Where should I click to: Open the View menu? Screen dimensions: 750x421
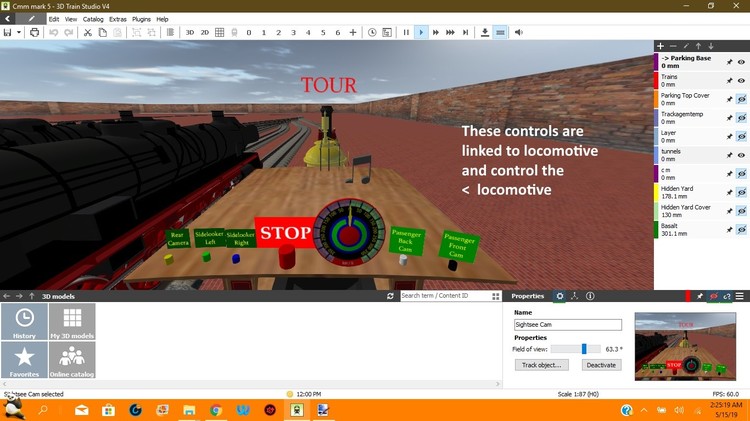71,19
